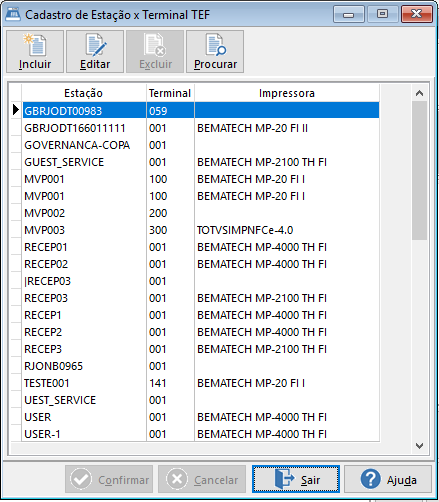439x502 pixels.
Task: Select station GUEST_SERVICE
Action: point(84,162)
